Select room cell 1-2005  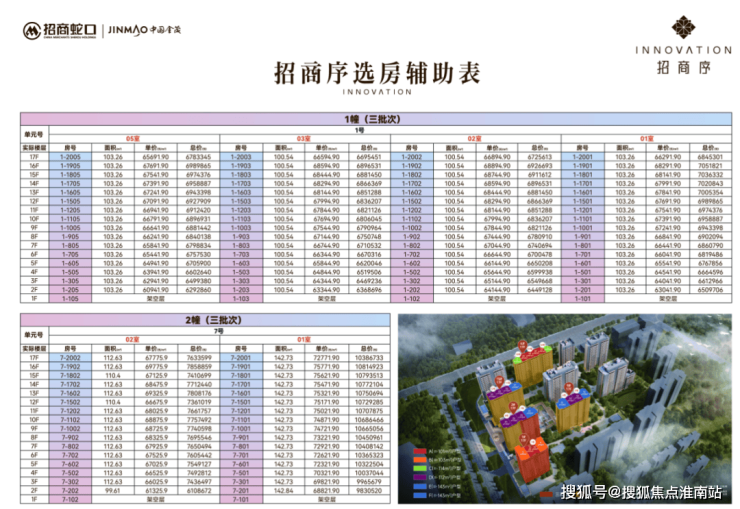click(70, 157)
